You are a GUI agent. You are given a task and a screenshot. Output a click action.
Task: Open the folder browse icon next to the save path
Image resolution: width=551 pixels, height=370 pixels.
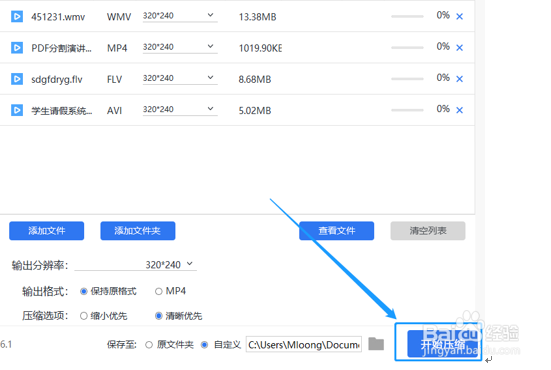tap(376, 344)
